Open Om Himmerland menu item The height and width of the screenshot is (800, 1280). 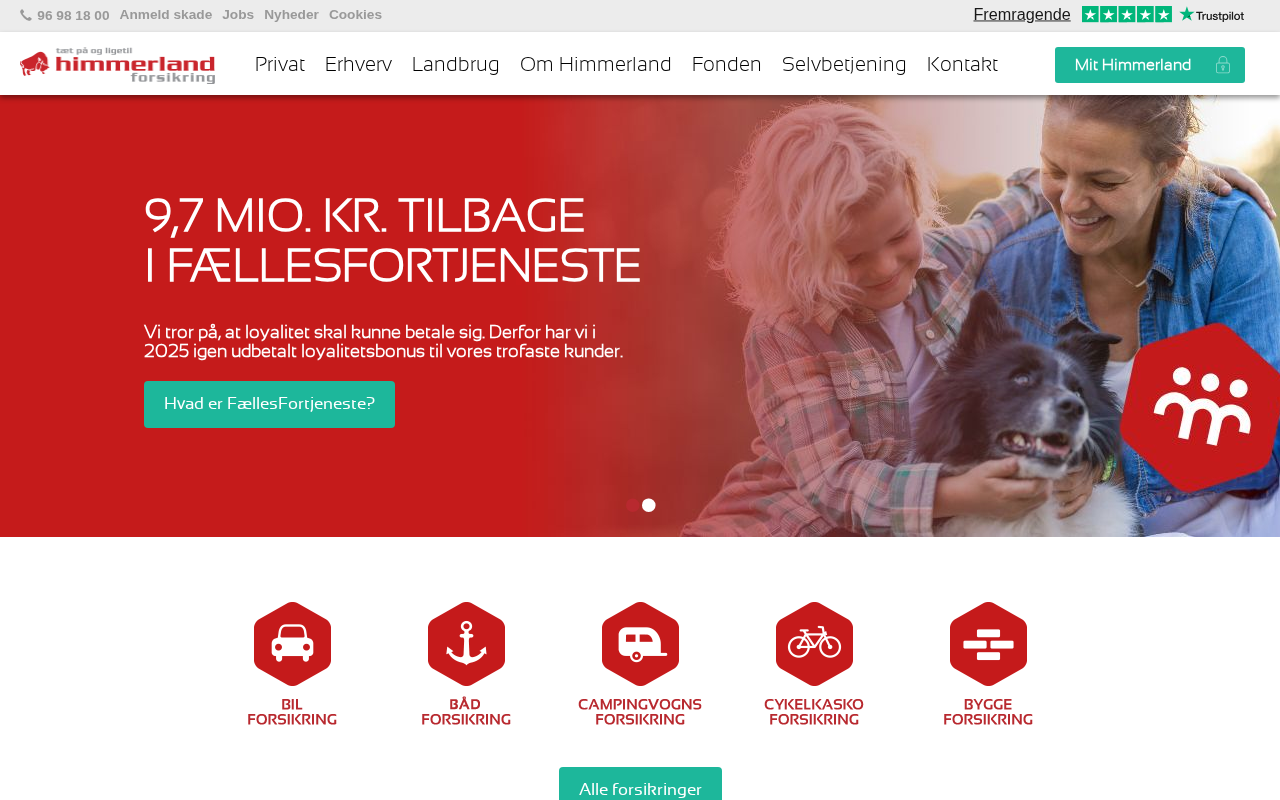[595, 64]
